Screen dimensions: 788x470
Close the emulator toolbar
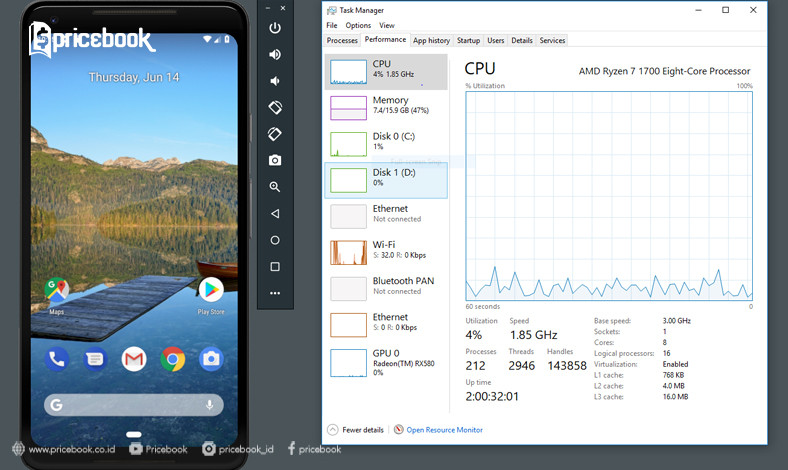(283, 8)
